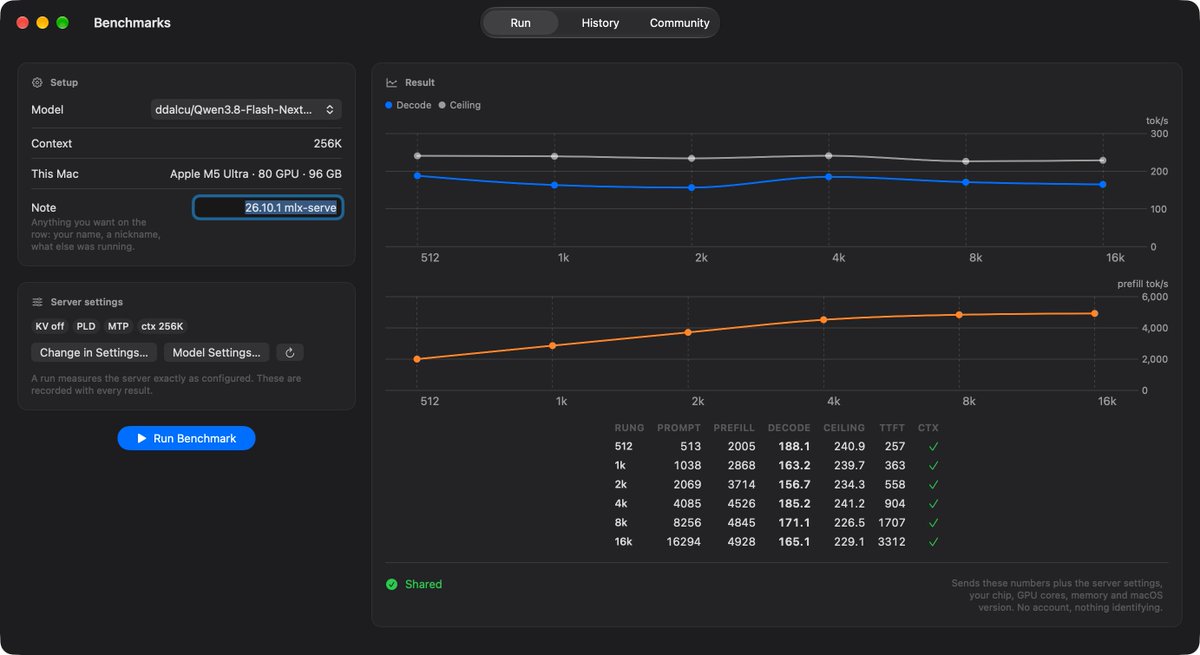Click the orange prefill point at 512
Image resolution: width=1200 pixels, height=655 pixels.
pos(417,359)
